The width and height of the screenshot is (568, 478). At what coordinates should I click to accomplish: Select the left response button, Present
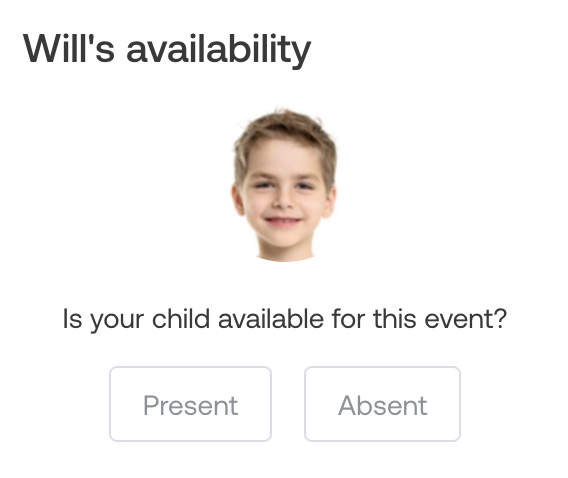pos(190,404)
